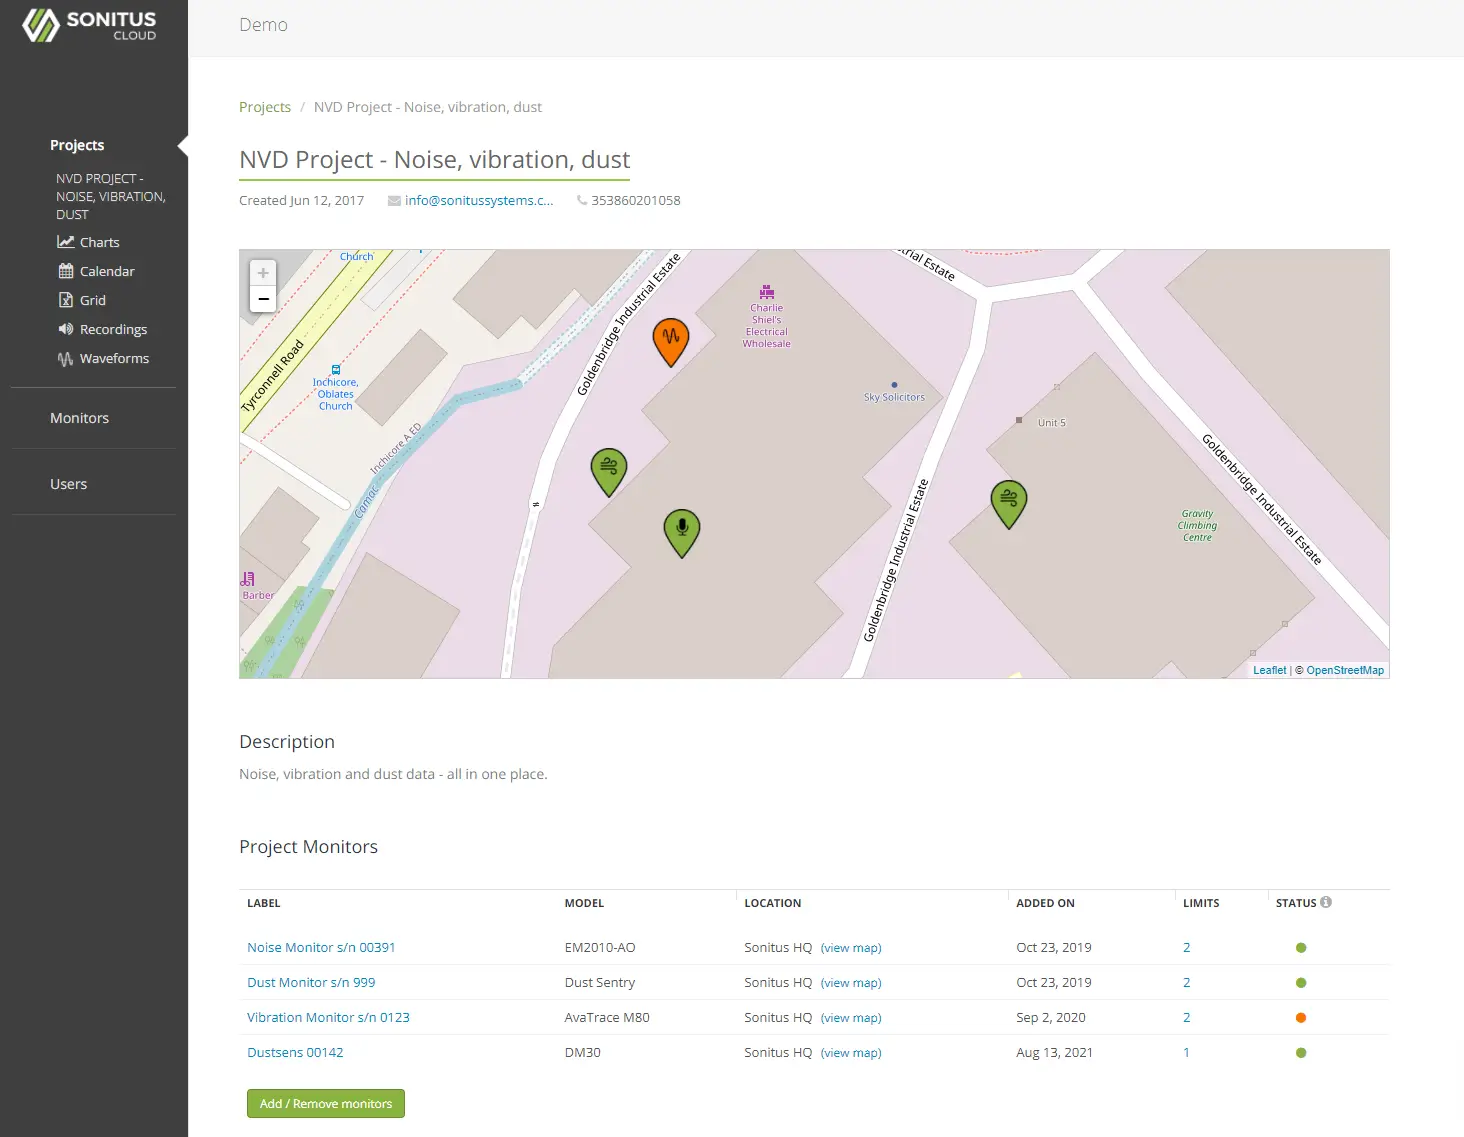This screenshot has height=1137, width=1464.
Task: Click the Sonitus Cloud logo
Action: (90, 25)
